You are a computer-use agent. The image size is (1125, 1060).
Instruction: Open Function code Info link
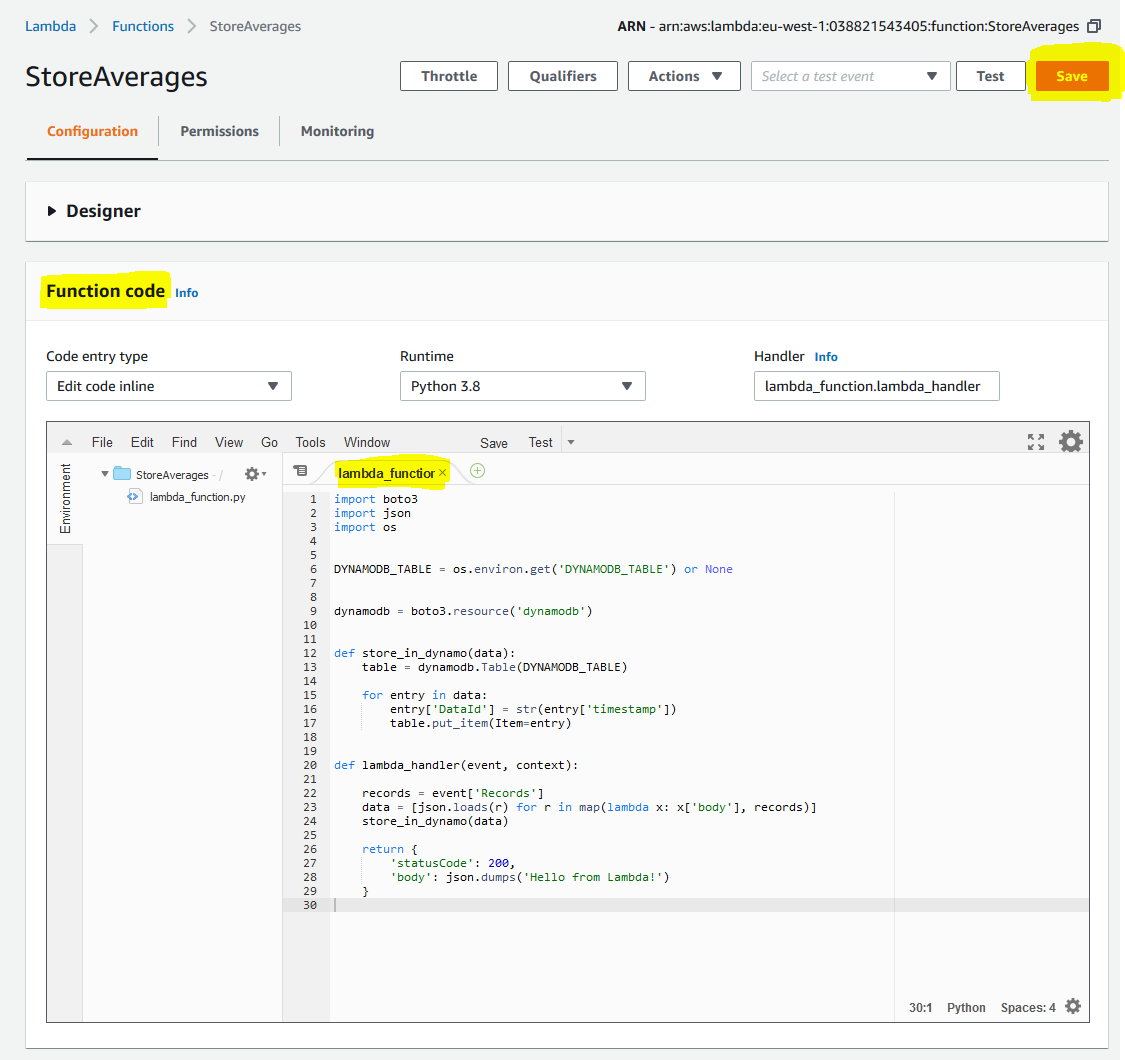[x=187, y=293]
